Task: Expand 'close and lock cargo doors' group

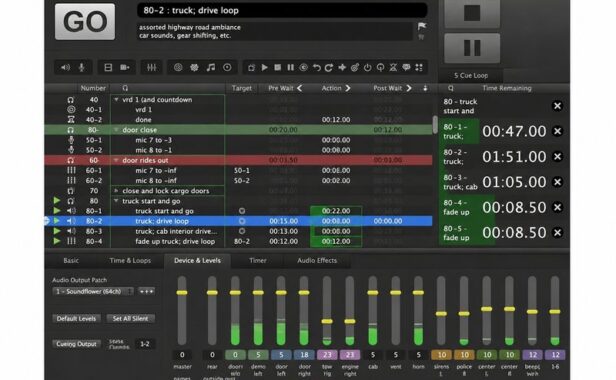Action: click(116, 191)
